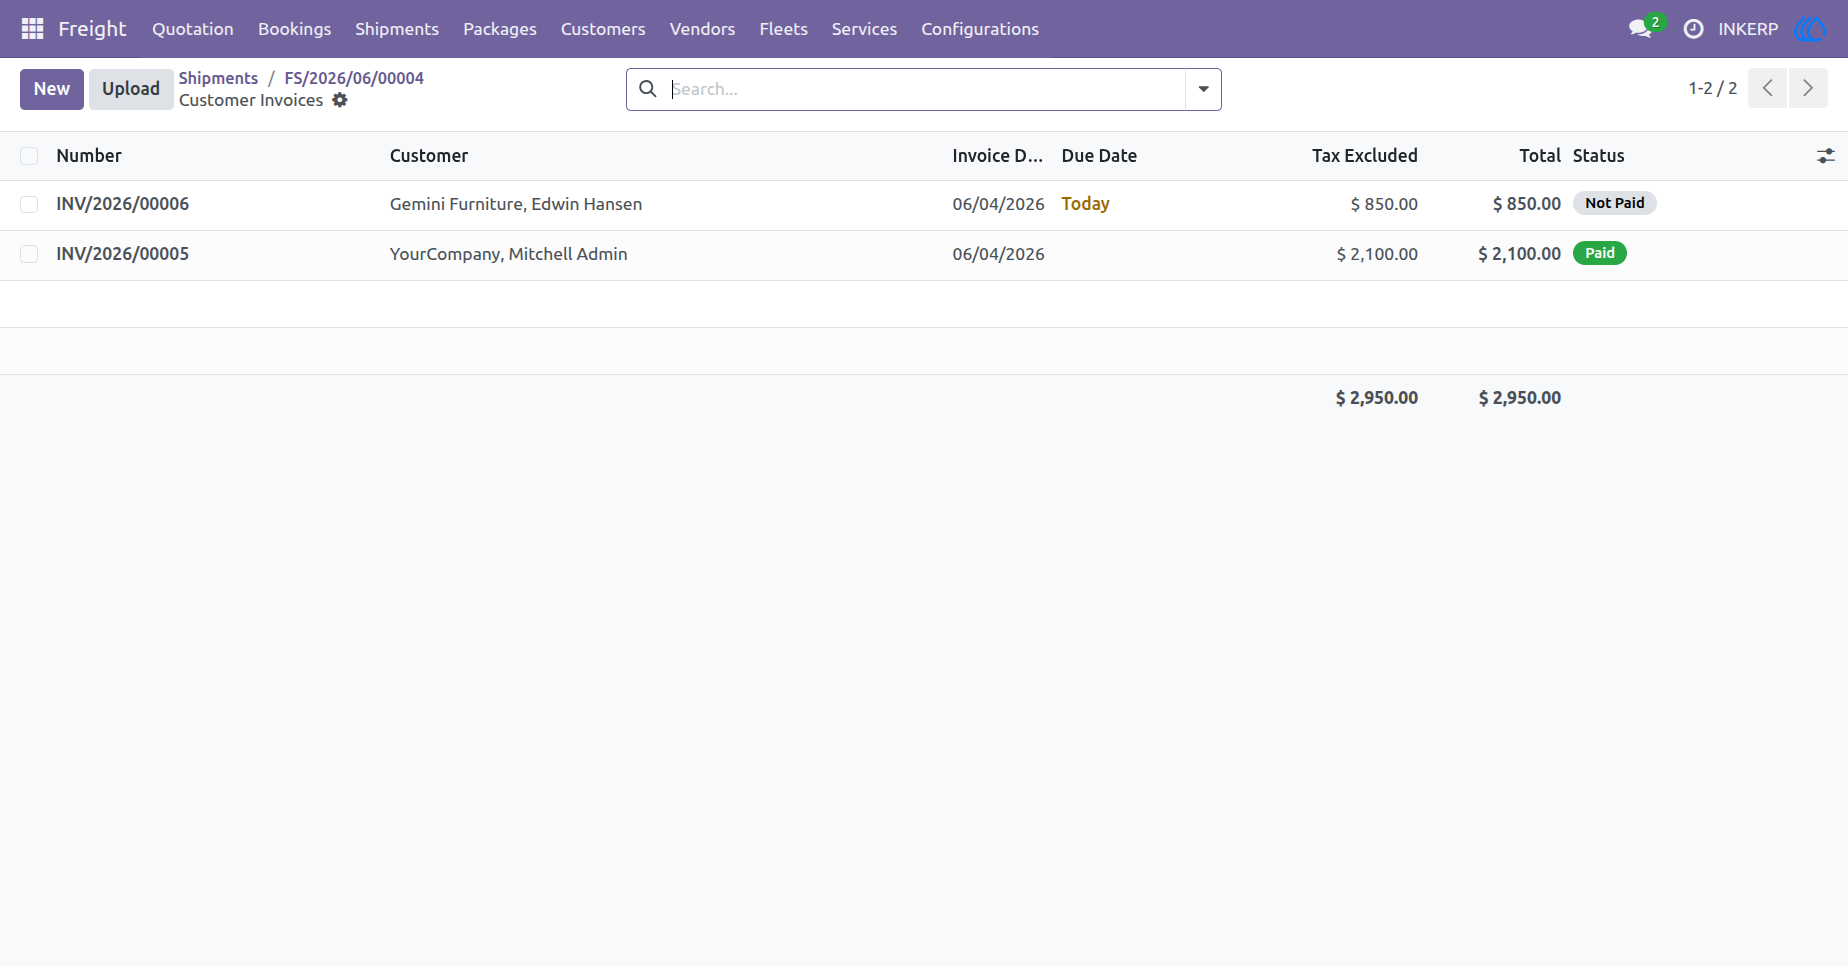This screenshot has width=1848, height=966.
Task: Sort by the Due Date column header
Action: pos(1099,156)
